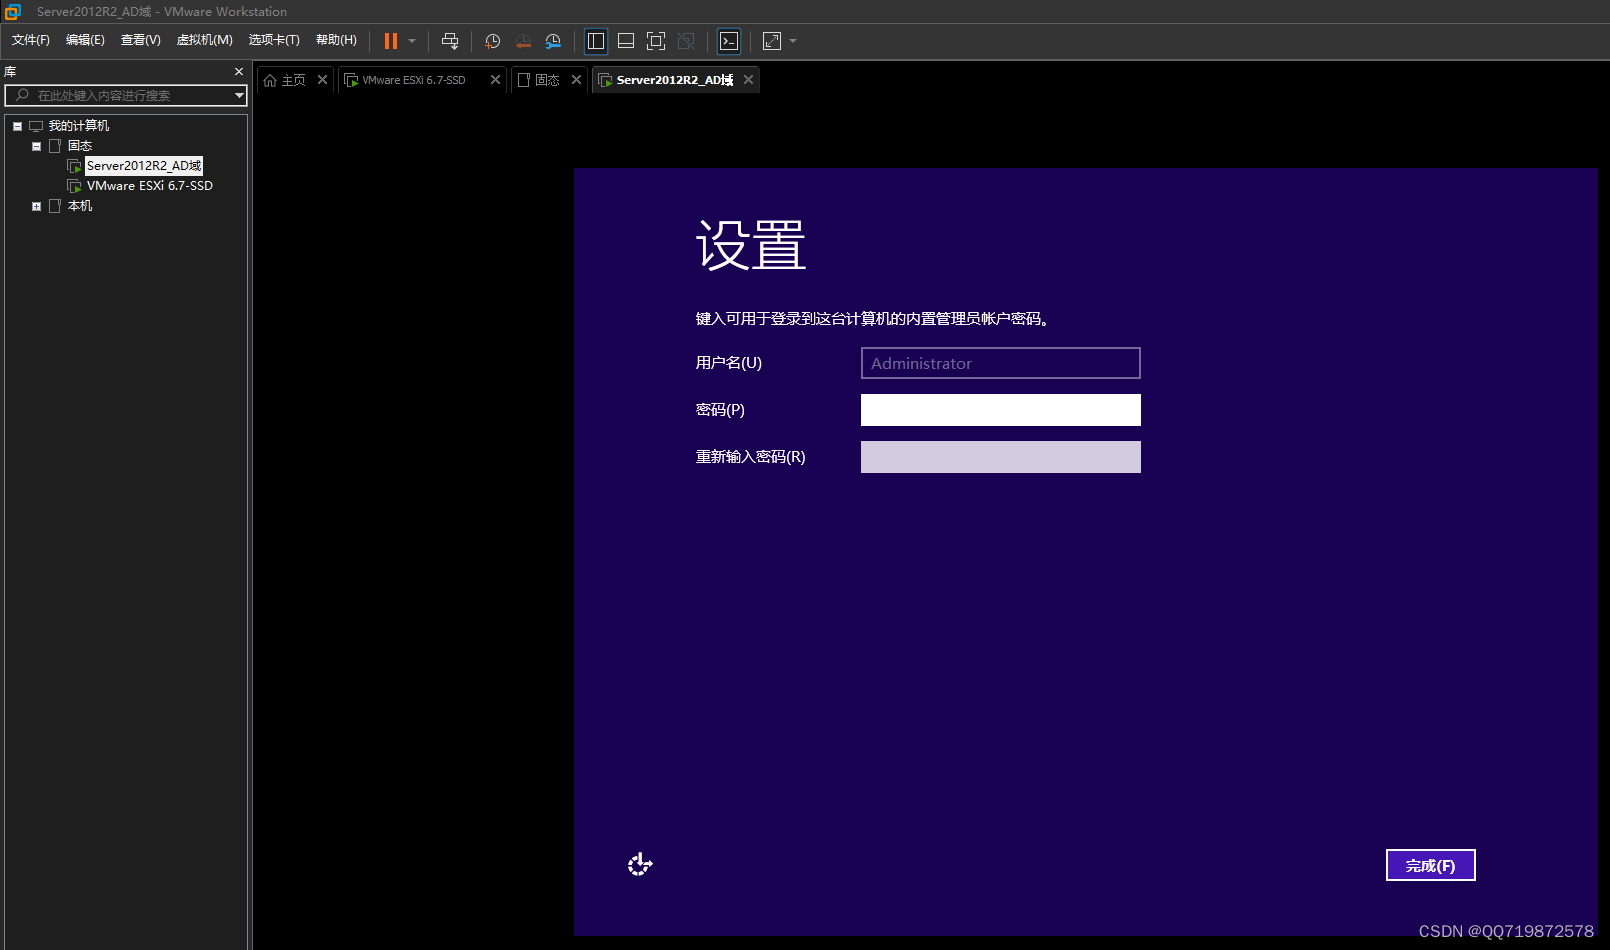The height and width of the screenshot is (950, 1610).
Task: Toggle the thumbnail bar view
Action: 626,41
